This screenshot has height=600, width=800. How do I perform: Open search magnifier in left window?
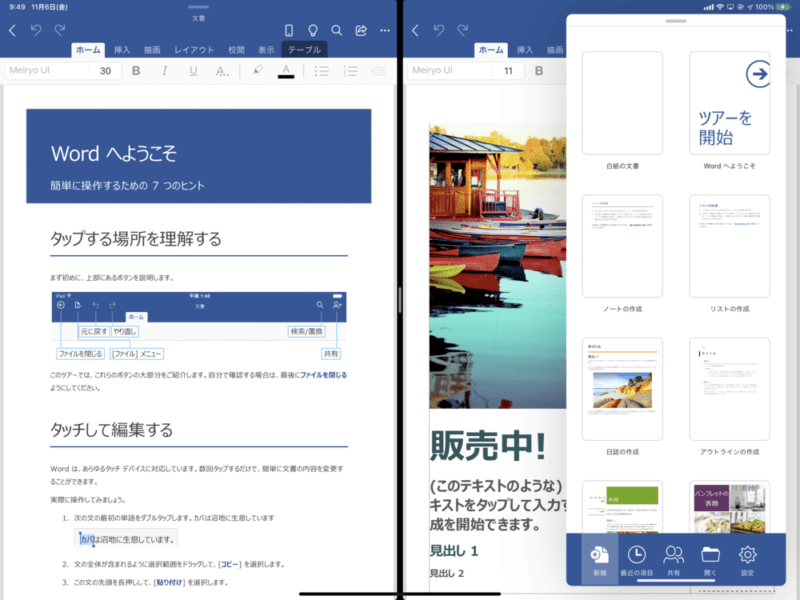coord(337,31)
